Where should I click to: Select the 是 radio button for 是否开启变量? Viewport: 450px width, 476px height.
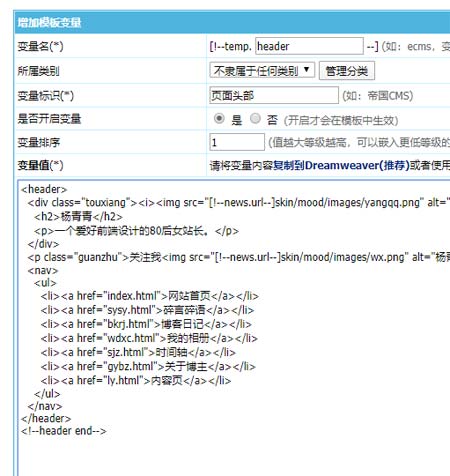click(x=219, y=119)
